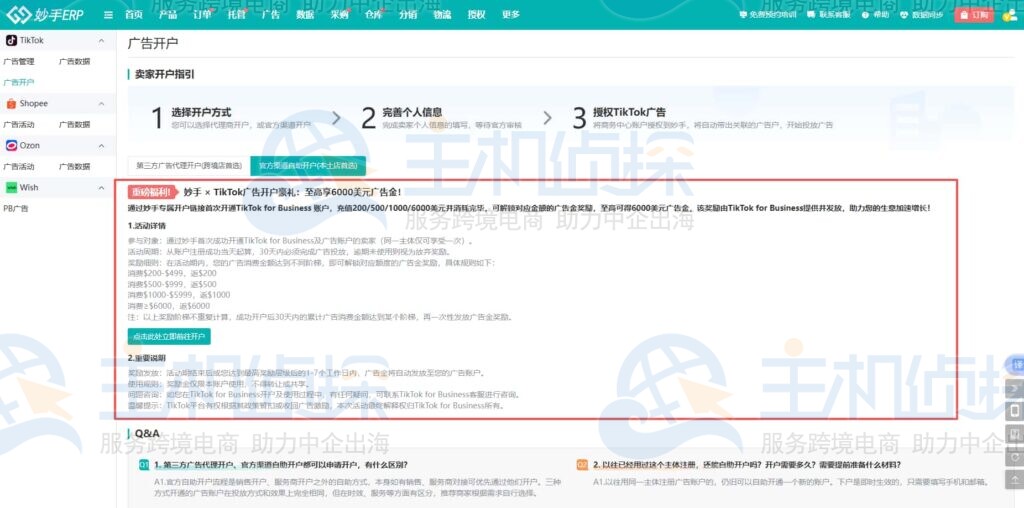Click the 数据同步 link text
Viewport: 1024px width, 508px height.
927,14
